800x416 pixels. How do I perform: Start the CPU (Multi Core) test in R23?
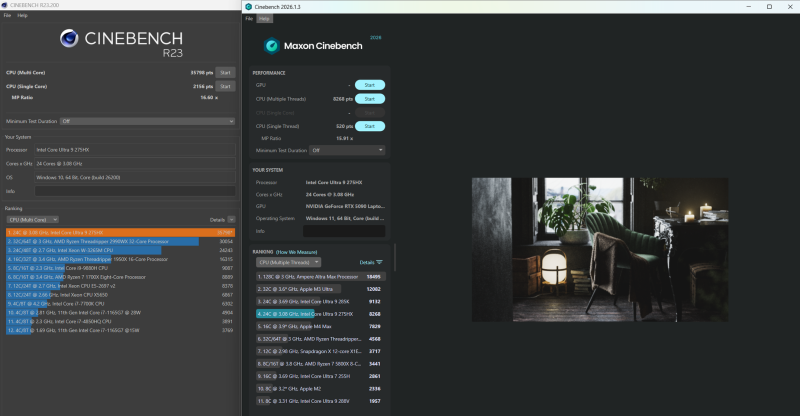tap(225, 72)
